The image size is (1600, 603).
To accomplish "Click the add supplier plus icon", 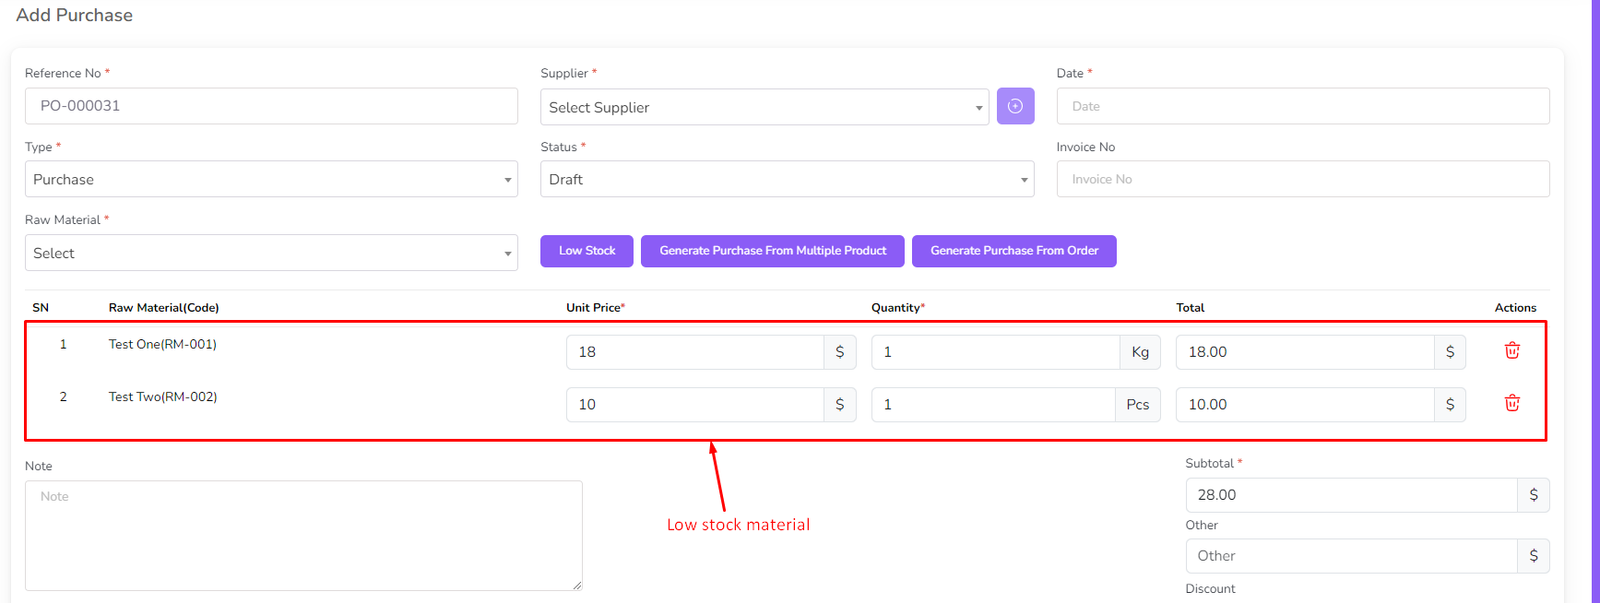I will [1015, 106].
